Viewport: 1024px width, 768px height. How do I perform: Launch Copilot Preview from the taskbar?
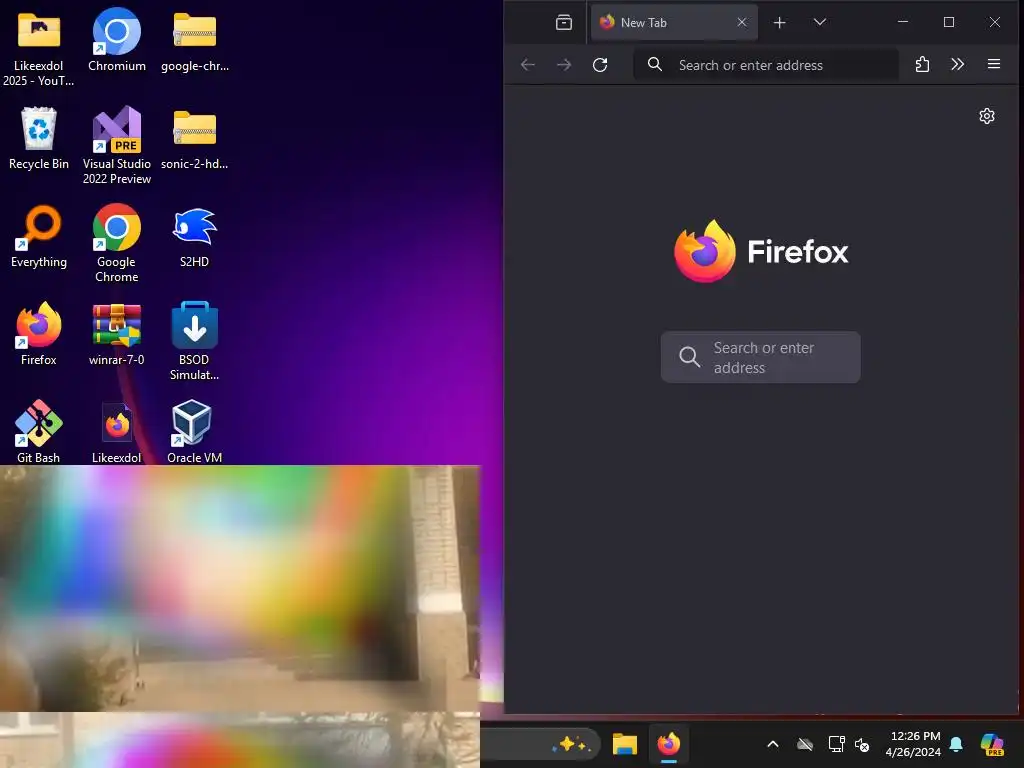[992, 744]
